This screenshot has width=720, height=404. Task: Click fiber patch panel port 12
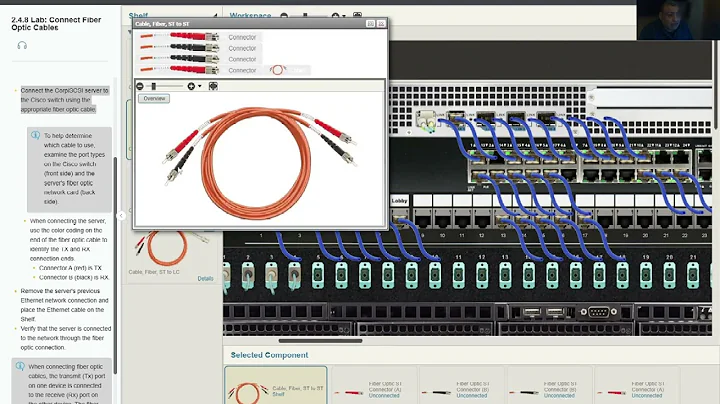[482, 275]
